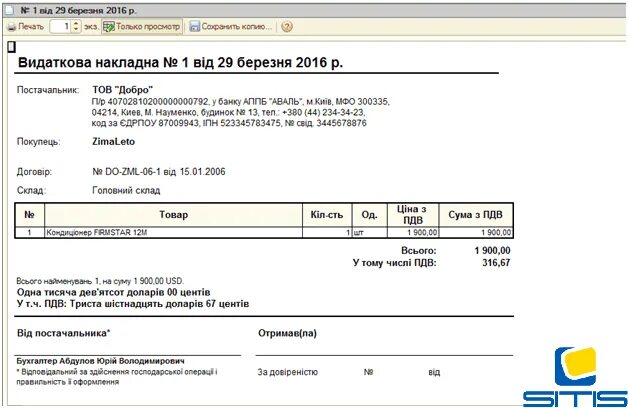Click the Отримав(ла) signature label
Image resolution: width=628 pixels, height=408 pixels.
pos(287,333)
